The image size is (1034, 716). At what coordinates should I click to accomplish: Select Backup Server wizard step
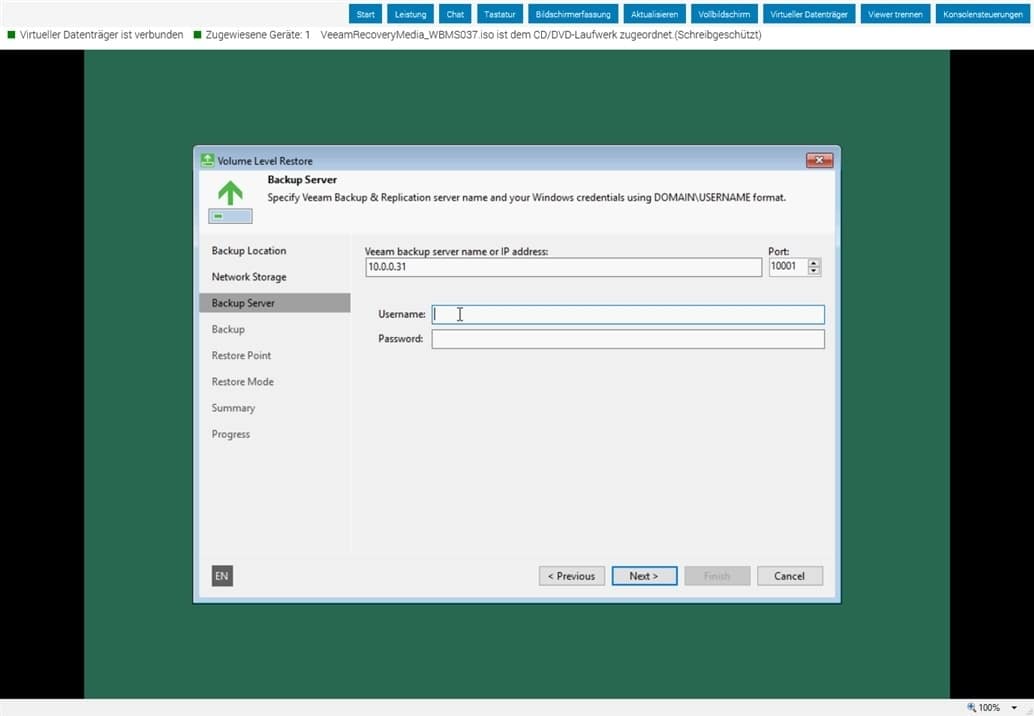pyautogui.click(x=274, y=303)
